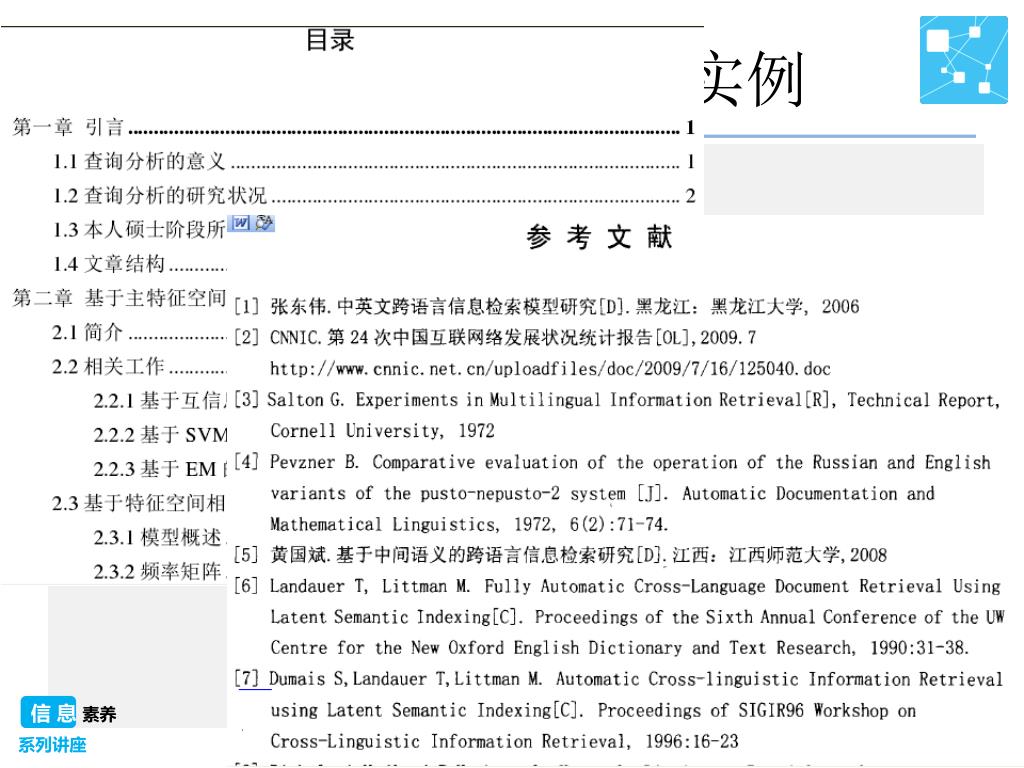Image resolution: width=1024 pixels, height=768 pixels.
Task: Open TOC entry 2.2.2 基于 SVM
Action: point(160,435)
